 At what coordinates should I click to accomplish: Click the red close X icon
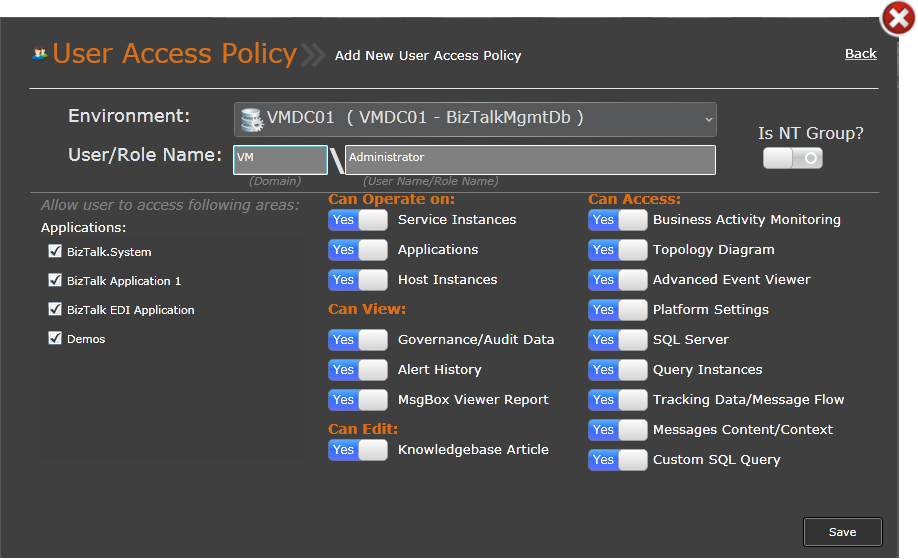[x=897, y=18]
